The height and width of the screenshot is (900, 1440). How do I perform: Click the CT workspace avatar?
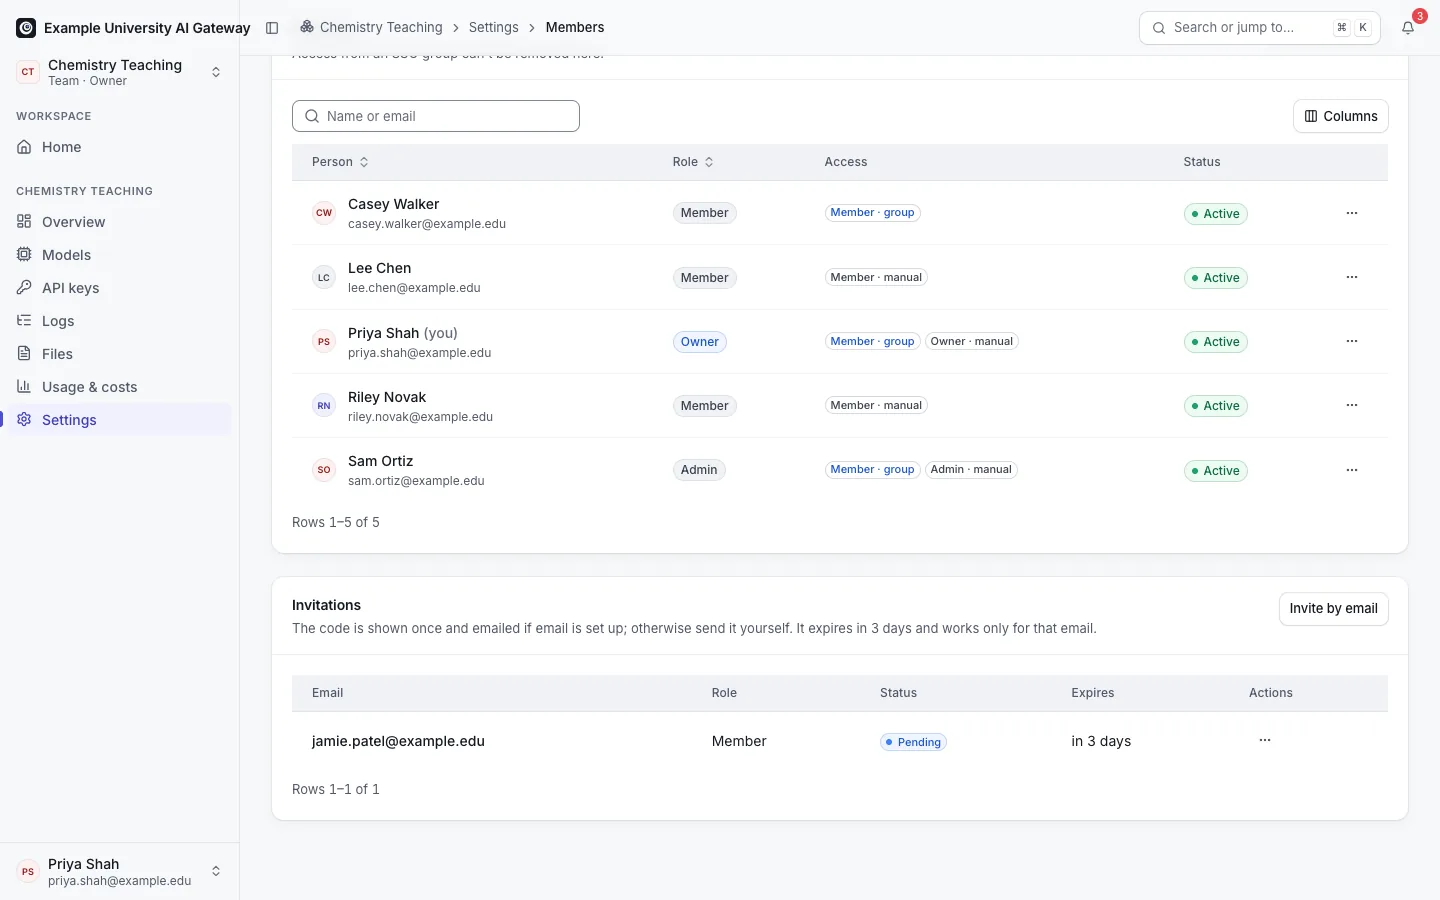28,72
